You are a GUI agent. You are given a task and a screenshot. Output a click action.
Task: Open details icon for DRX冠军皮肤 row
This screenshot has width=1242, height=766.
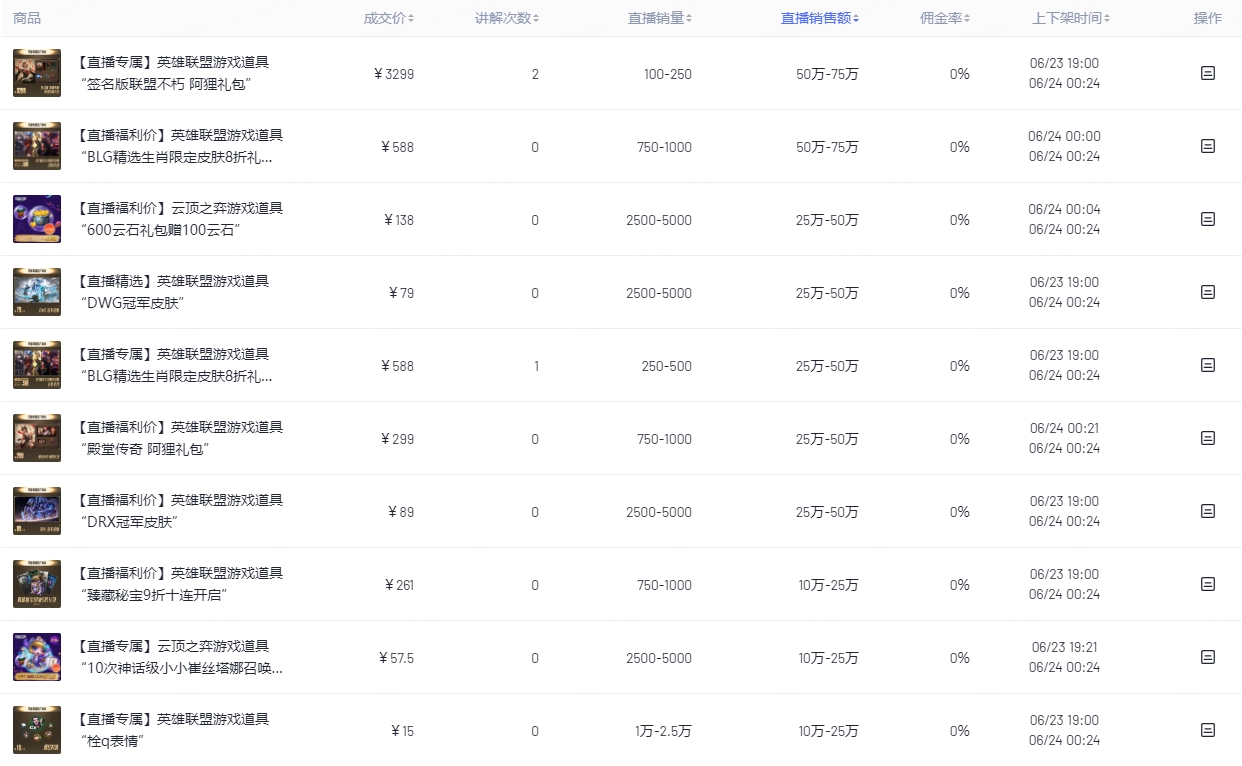click(x=1207, y=511)
